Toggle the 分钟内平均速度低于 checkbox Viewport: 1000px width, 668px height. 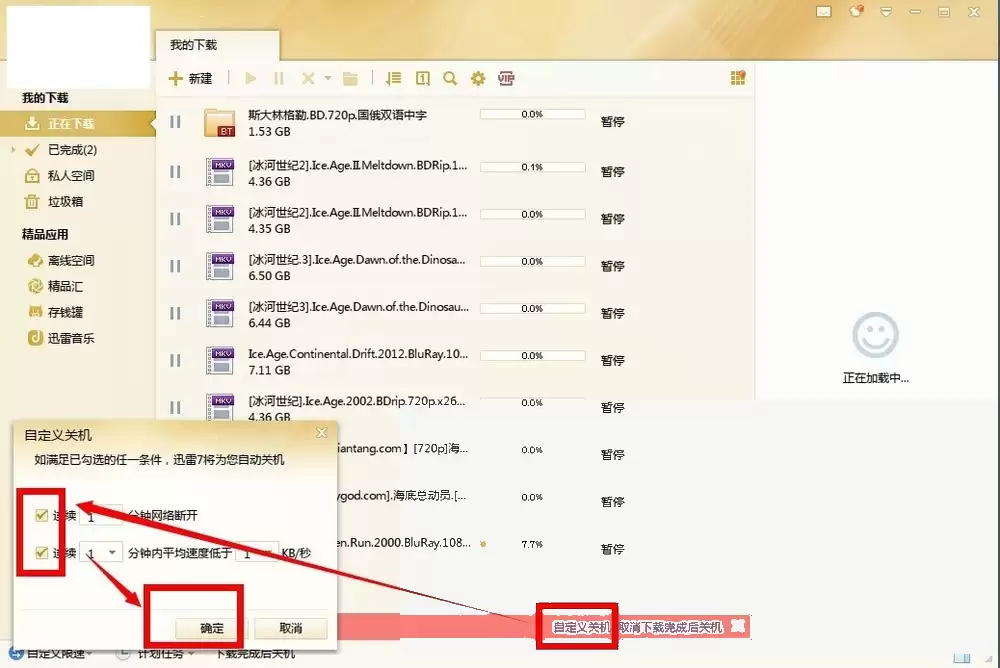pyautogui.click(x=42, y=553)
